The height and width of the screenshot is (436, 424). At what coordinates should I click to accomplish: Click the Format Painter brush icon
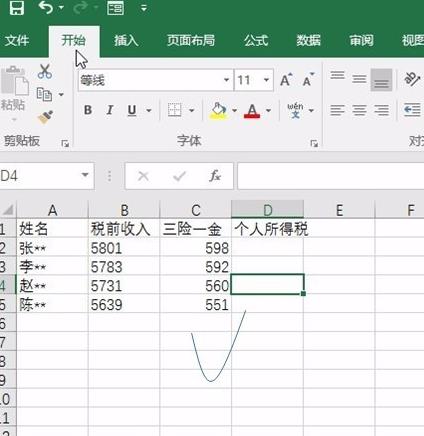[46, 117]
